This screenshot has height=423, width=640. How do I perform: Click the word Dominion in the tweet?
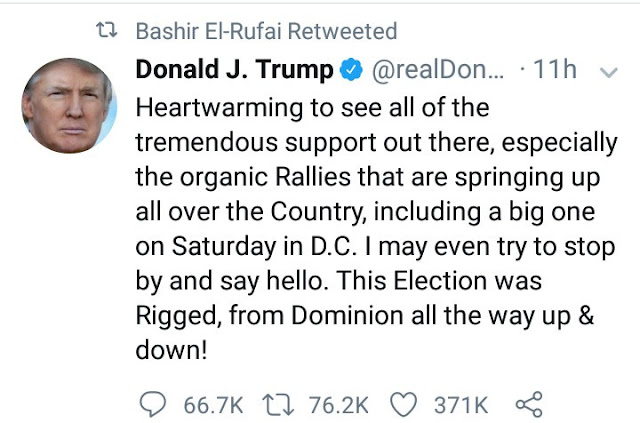(x=347, y=316)
